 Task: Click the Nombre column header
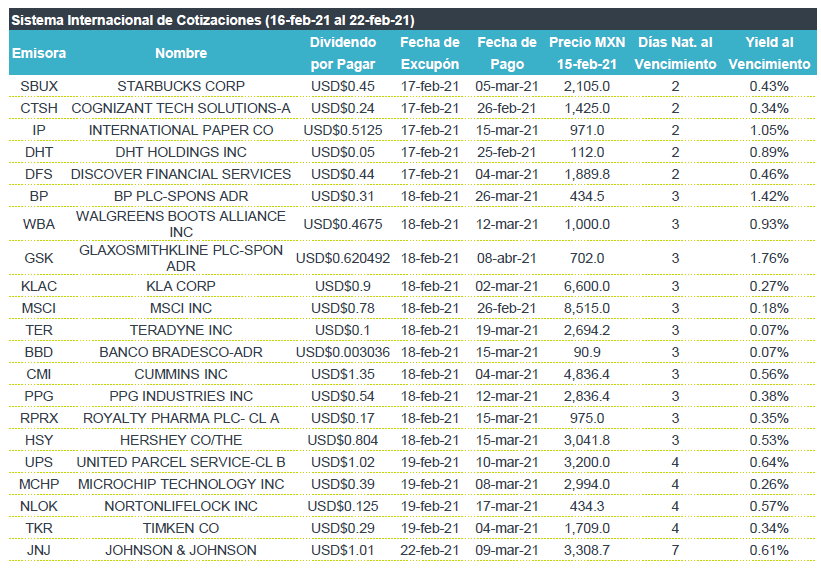tap(181, 53)
